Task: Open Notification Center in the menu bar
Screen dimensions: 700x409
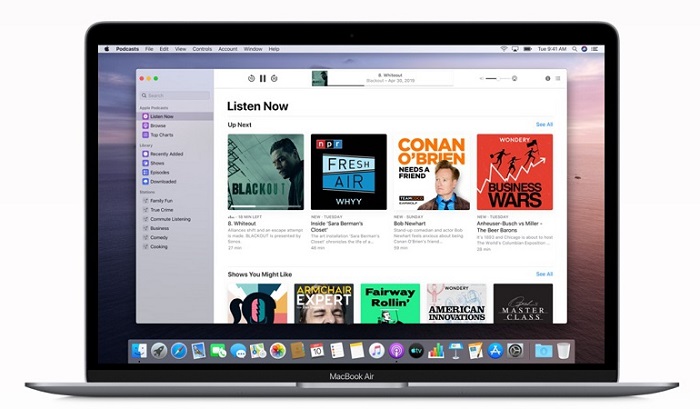Action: (x=595, y=49)
